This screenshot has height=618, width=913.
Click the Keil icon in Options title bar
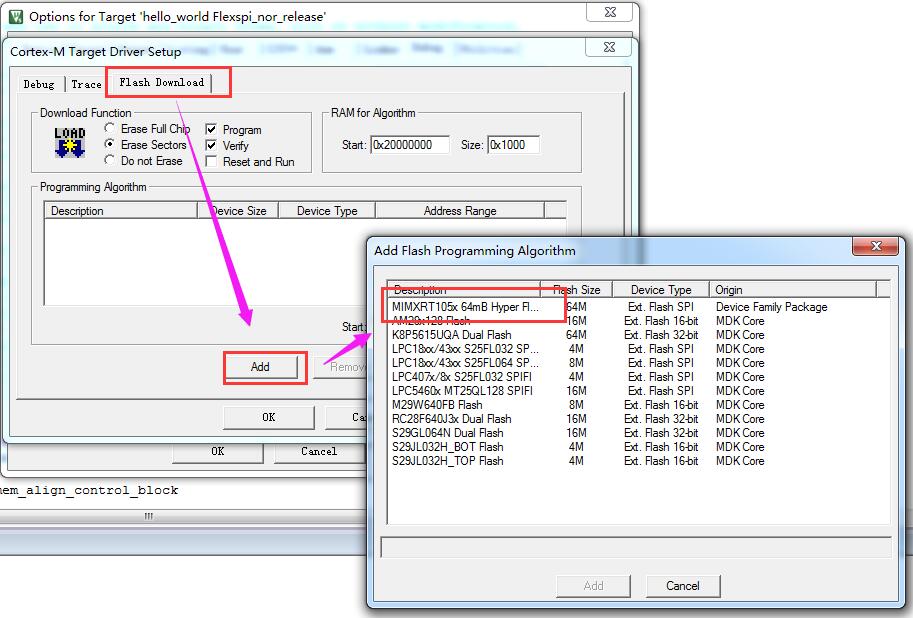point(15,17)
